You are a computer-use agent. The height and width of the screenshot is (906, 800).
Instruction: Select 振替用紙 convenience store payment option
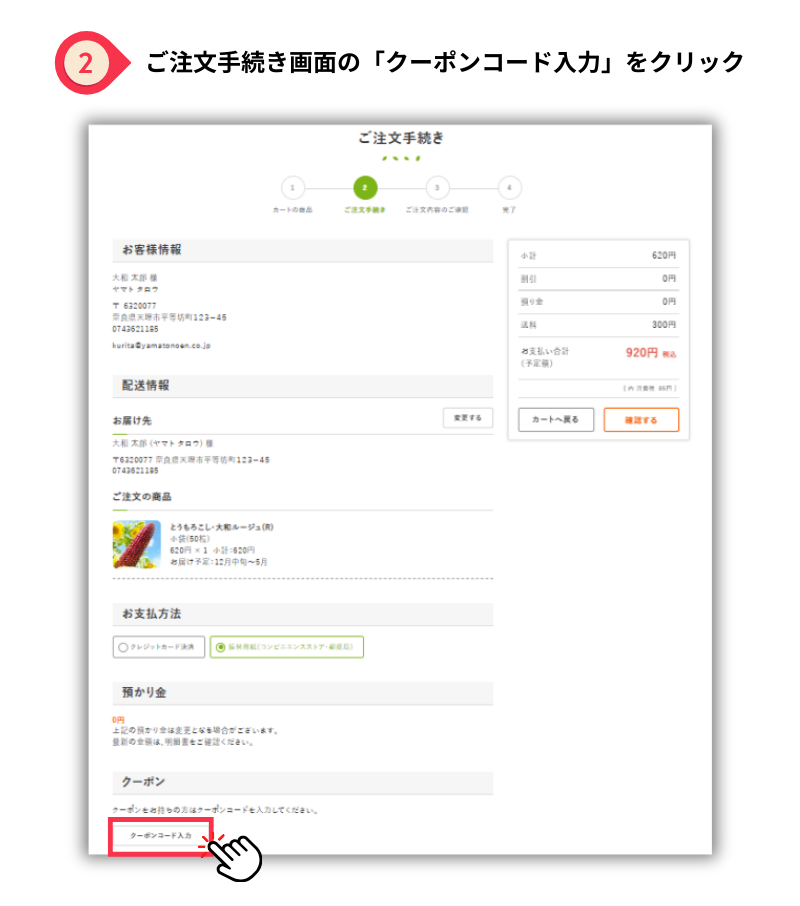(287, 647)
